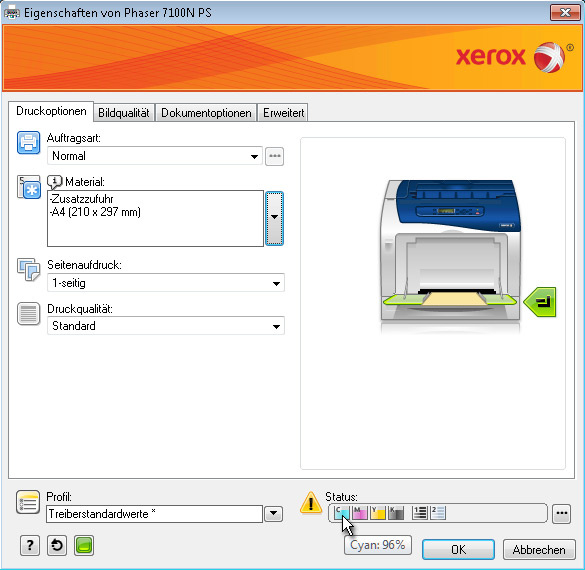Click the yellow warning triangle icon
585x570 pixels.
311,502
